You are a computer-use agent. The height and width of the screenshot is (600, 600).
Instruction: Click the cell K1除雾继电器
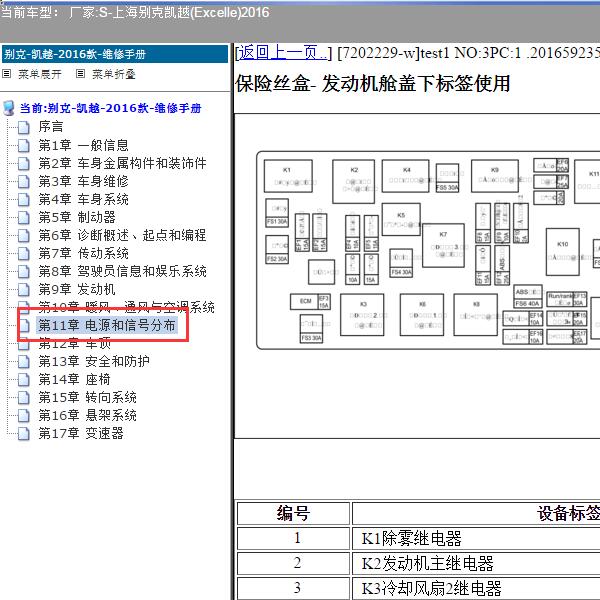tap(476, 538)
